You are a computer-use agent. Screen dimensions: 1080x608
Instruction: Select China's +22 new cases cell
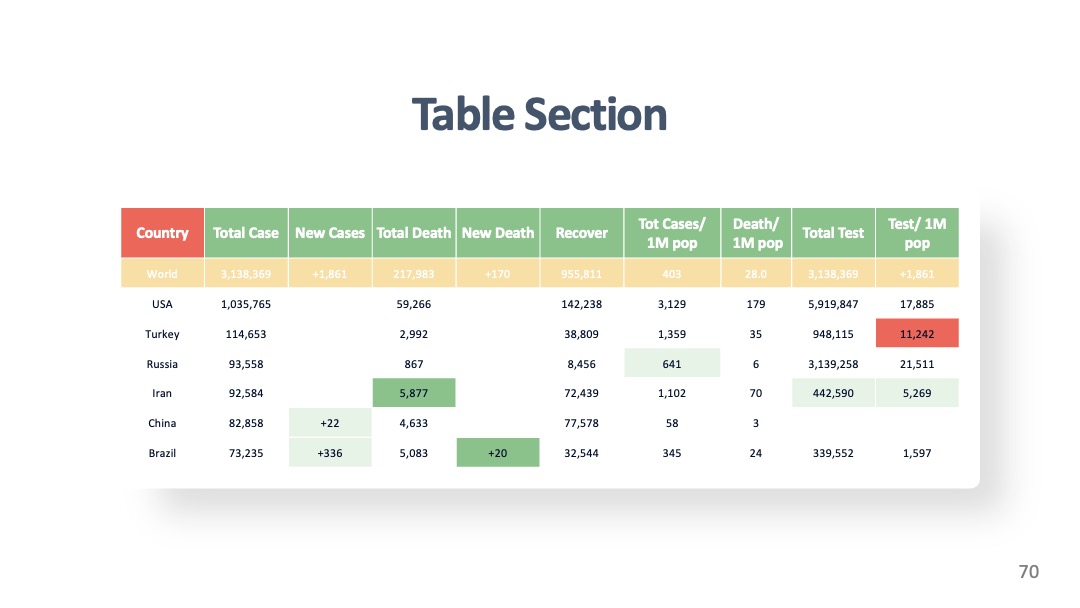[330, 423]
